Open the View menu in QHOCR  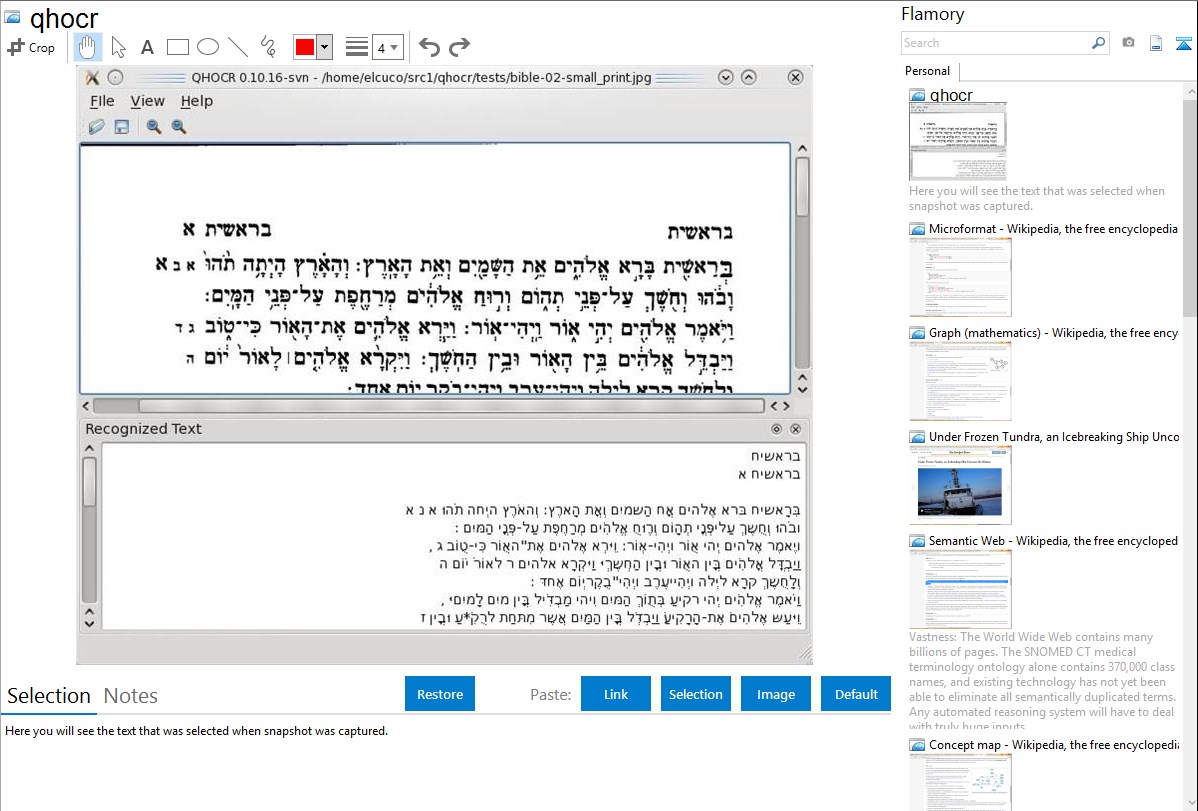pyautogui.click(x=147, y=101)
